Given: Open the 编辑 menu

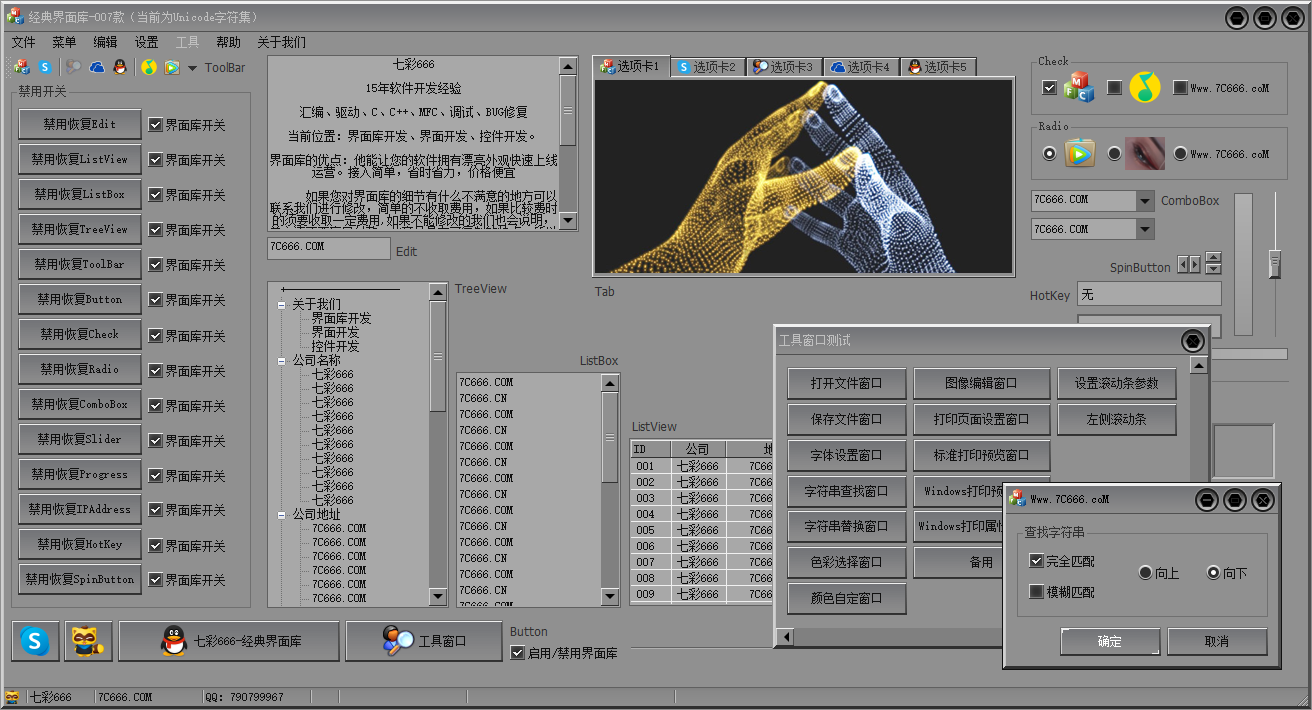Looking at the screenshot, I should coord(105,42).
